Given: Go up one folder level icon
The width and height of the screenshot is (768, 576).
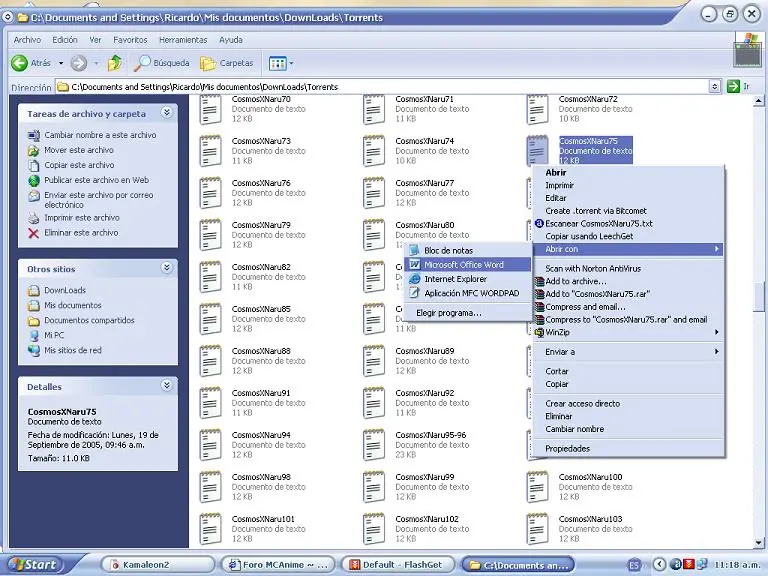Looking at the screenshot, I should coord(115,63).
